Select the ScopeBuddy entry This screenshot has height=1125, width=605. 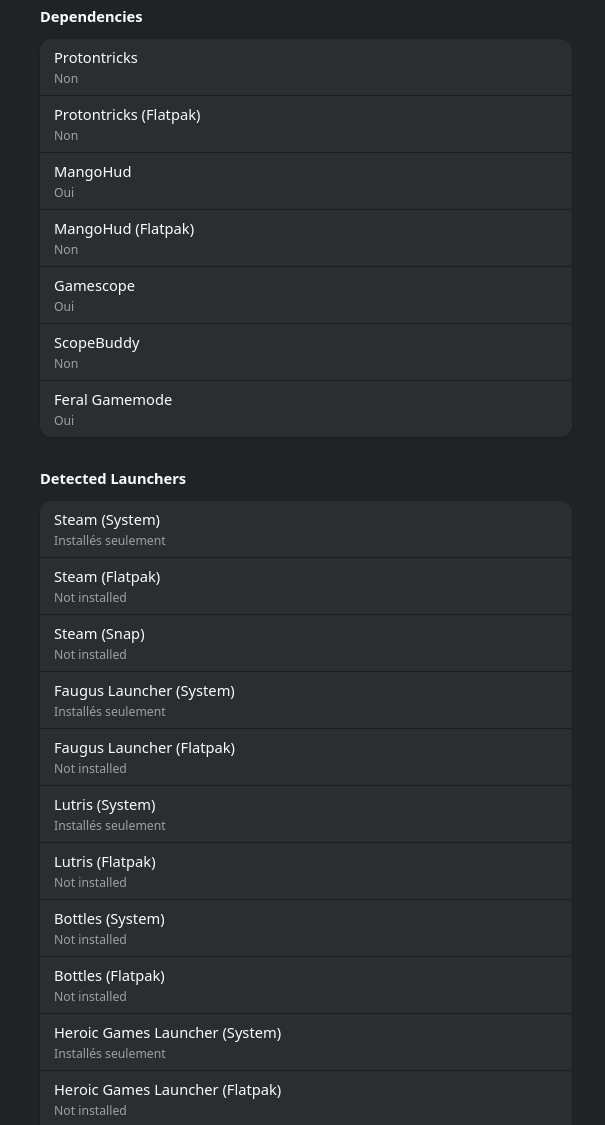click(x=306, y=352)
